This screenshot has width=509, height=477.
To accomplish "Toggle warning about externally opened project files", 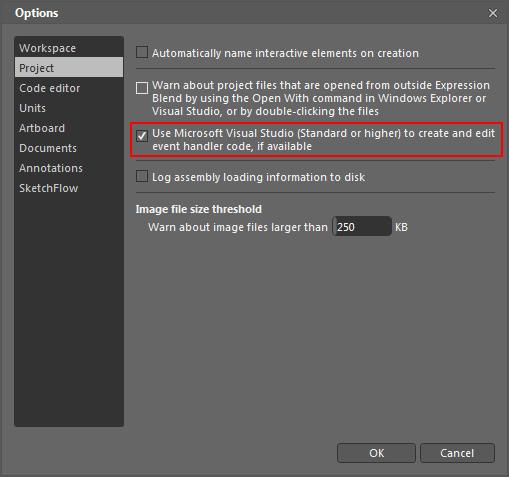I will 142,88.
